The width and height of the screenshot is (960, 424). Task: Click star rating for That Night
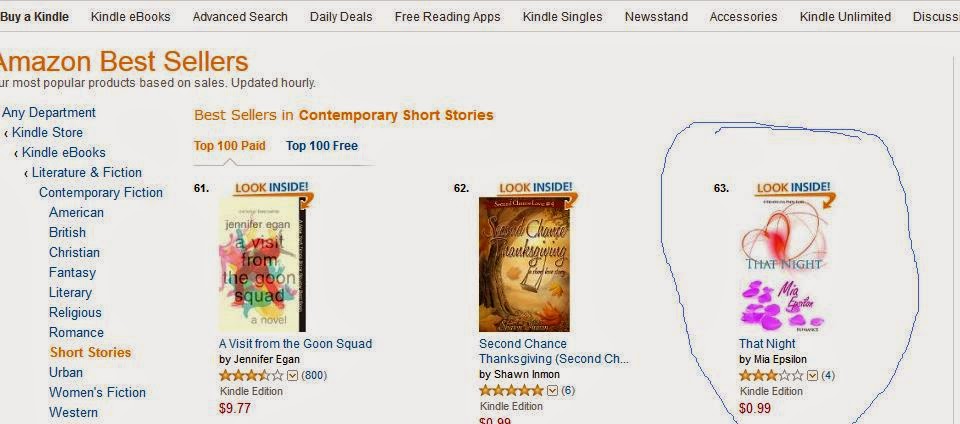pyautogui.click(x=771, y=376)
